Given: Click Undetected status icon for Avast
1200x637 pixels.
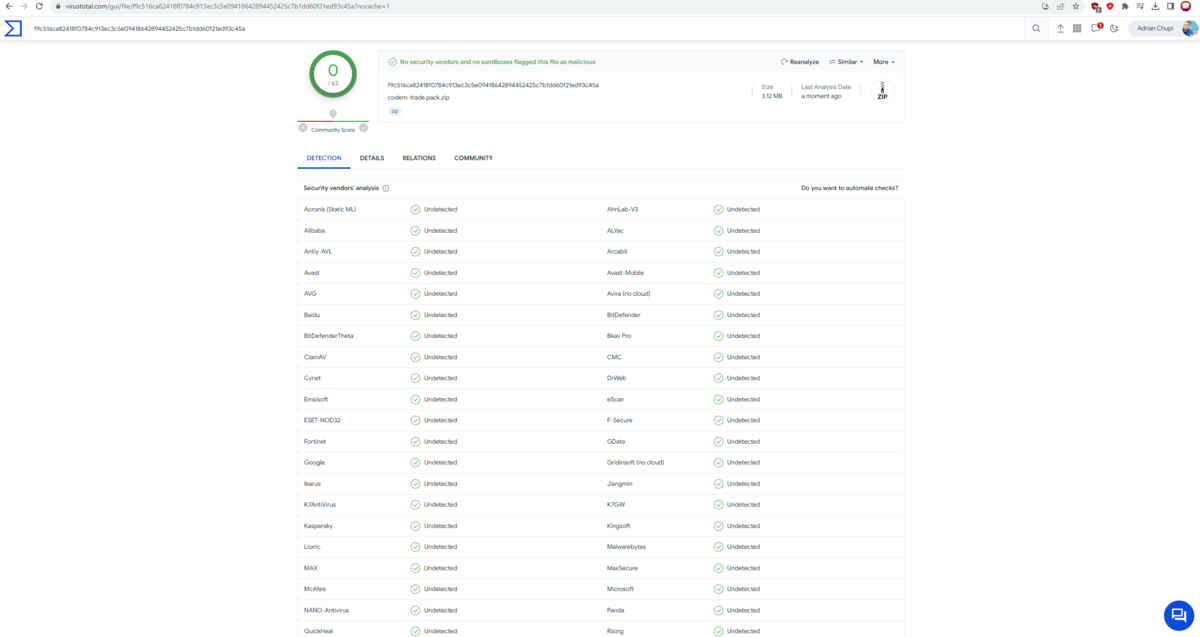Looking at the screenshot, I should coord(415,273).
